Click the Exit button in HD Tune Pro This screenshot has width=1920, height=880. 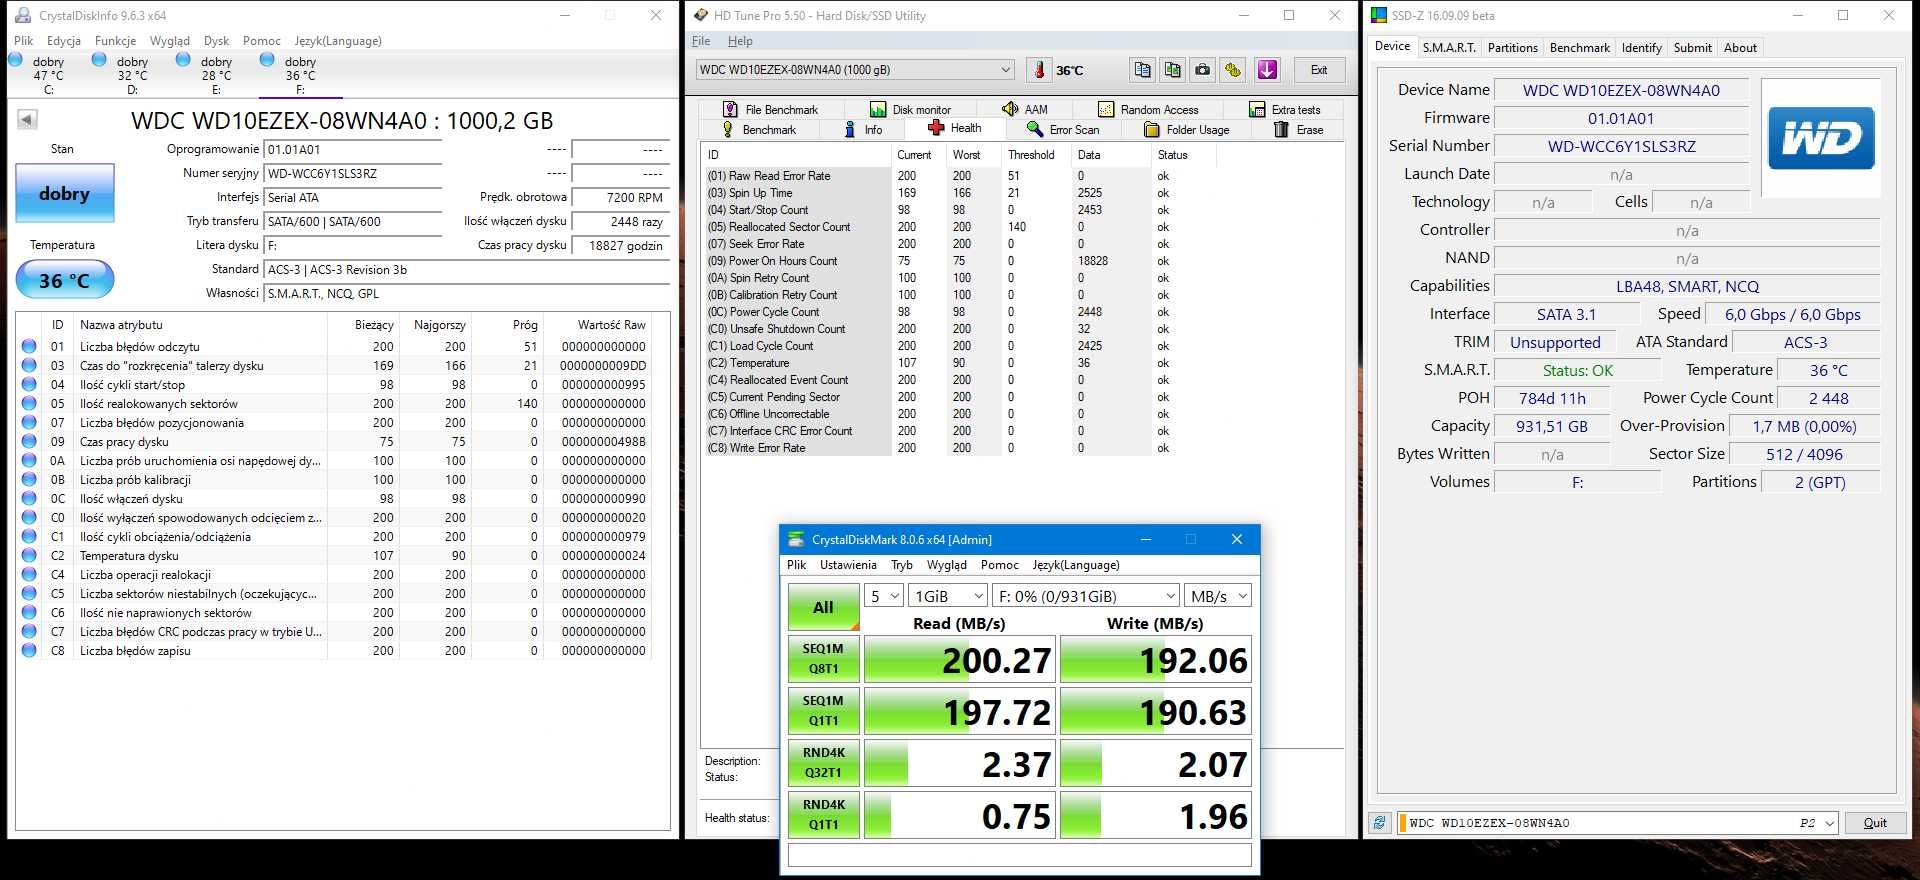tap(1319, 70)
